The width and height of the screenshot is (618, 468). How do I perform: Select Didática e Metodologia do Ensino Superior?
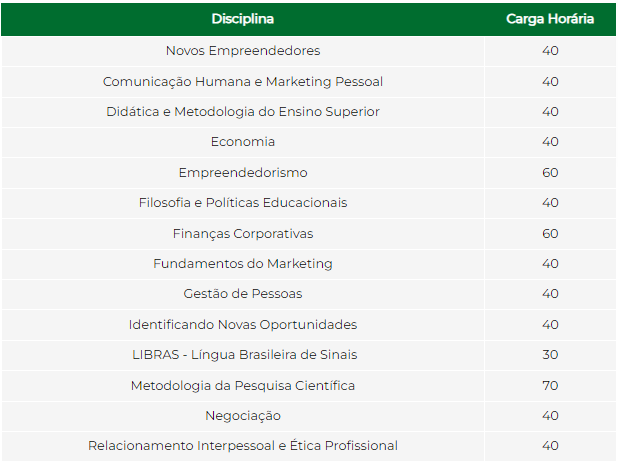tap(243, 111)
